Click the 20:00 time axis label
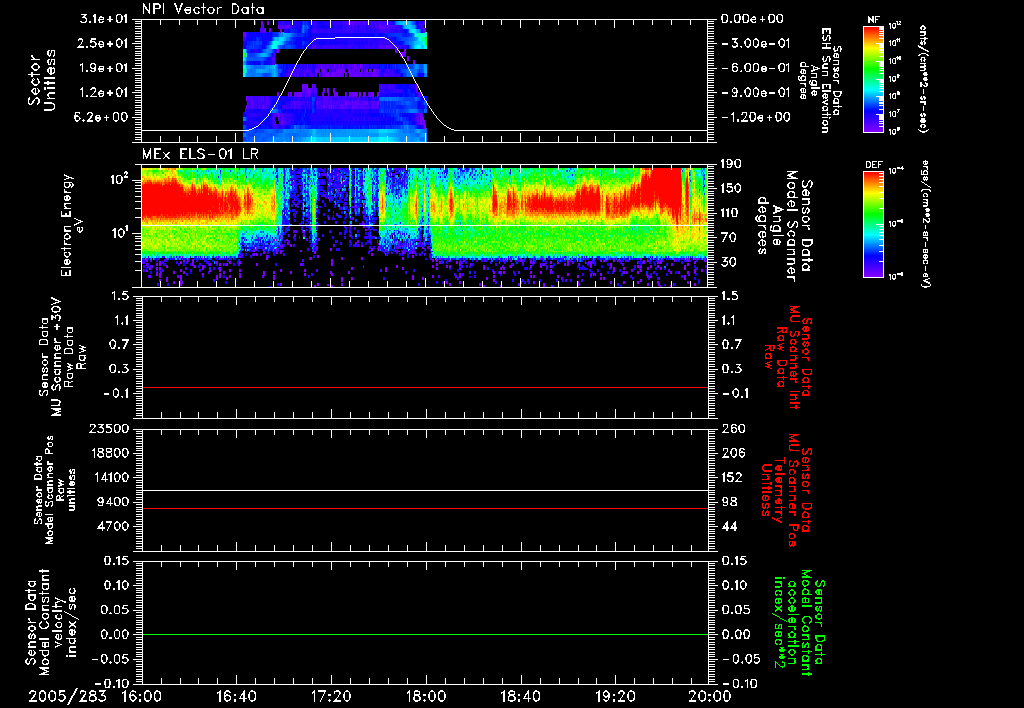The height and width of the screenshot is (708, 1024). [x=710, y=697]
